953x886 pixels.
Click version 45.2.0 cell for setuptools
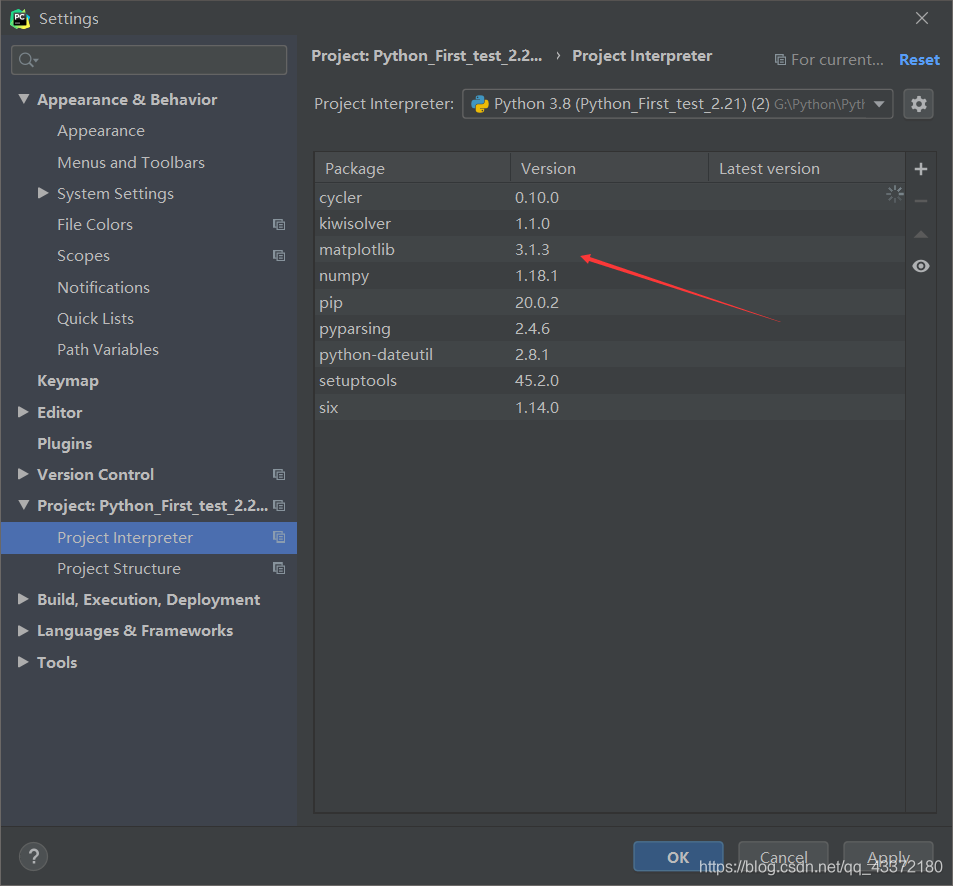537,380
